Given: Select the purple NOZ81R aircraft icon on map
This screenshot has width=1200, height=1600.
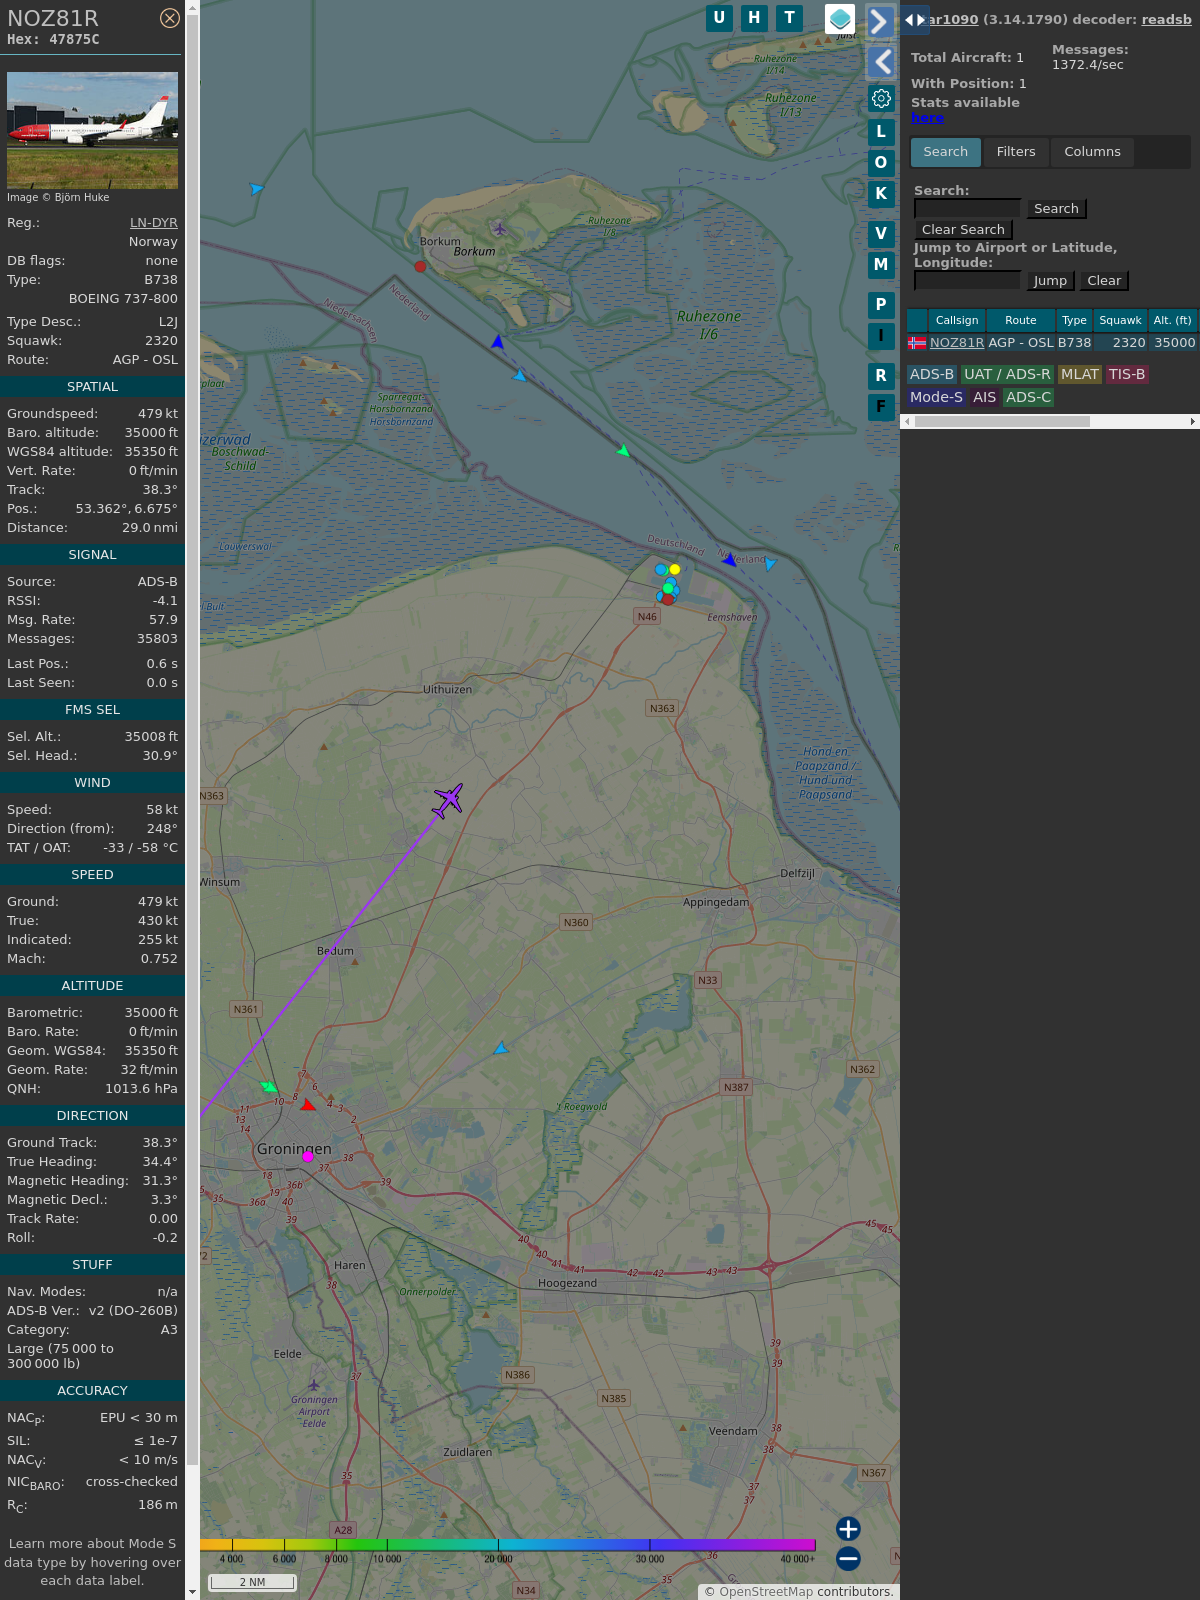Looking at the screenshot, I should 448,800.
